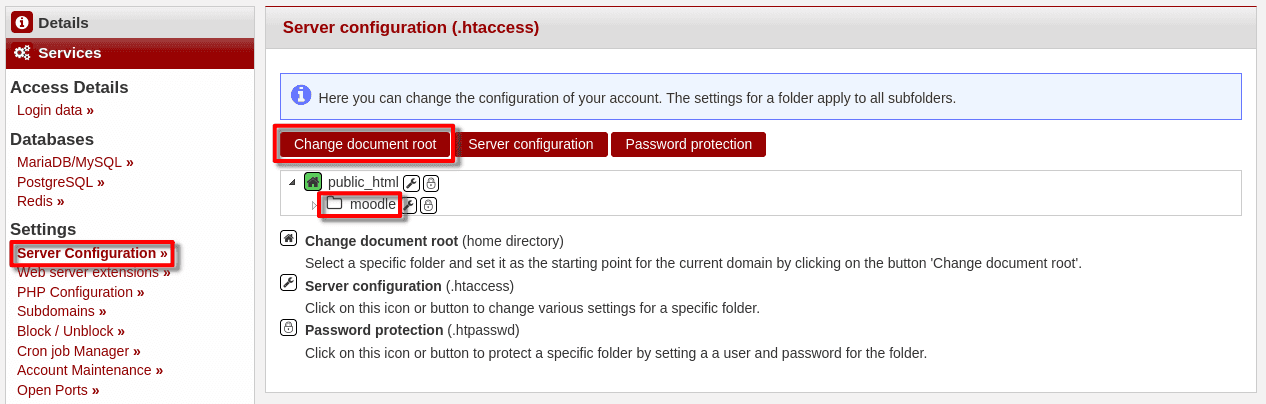Open the Login data link

coord(50,110)
